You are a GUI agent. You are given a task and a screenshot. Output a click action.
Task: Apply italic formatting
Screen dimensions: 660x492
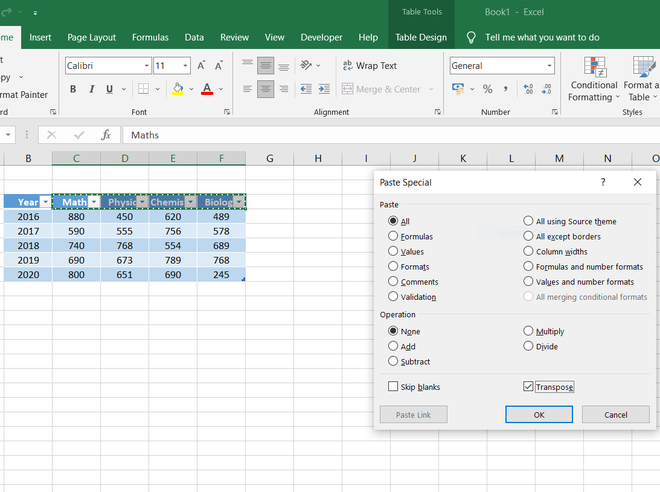(92, 89)
